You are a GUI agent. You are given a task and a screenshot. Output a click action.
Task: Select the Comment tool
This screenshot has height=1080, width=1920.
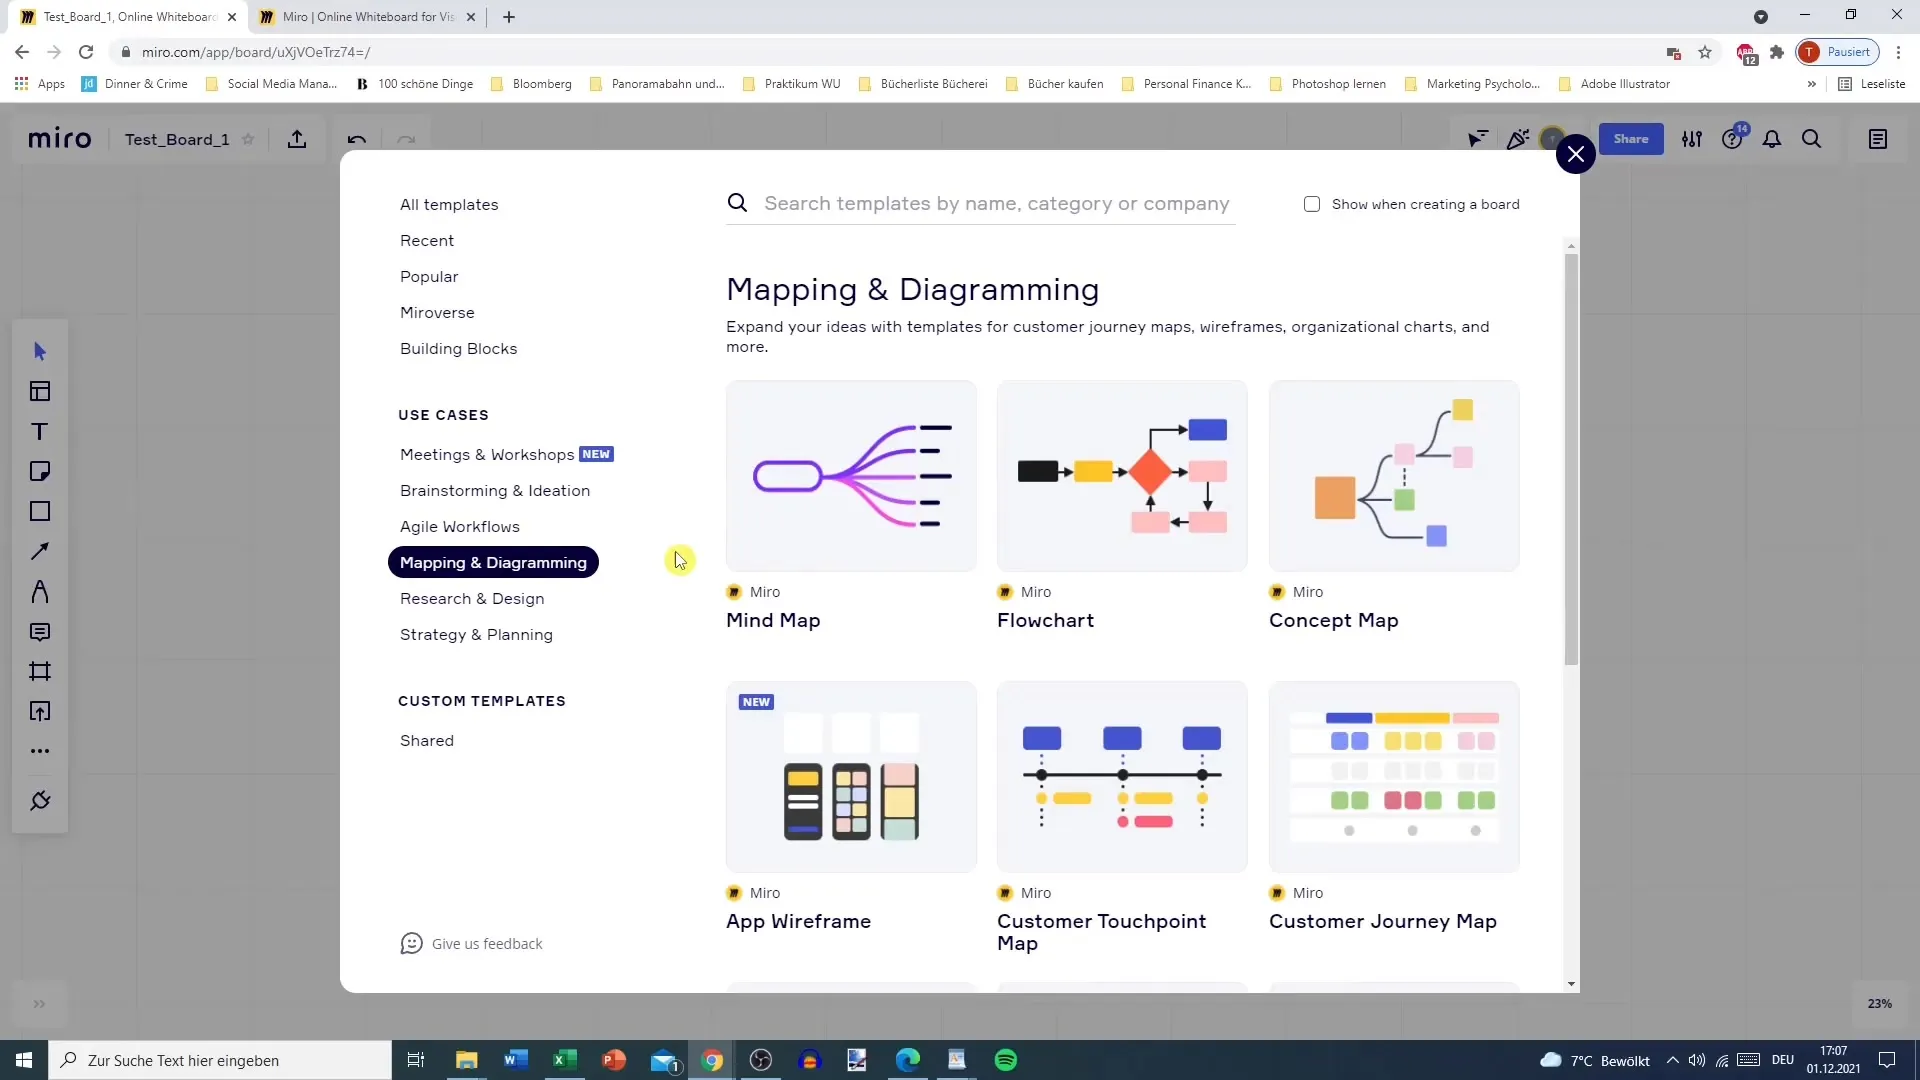click(x=40, y=631)
